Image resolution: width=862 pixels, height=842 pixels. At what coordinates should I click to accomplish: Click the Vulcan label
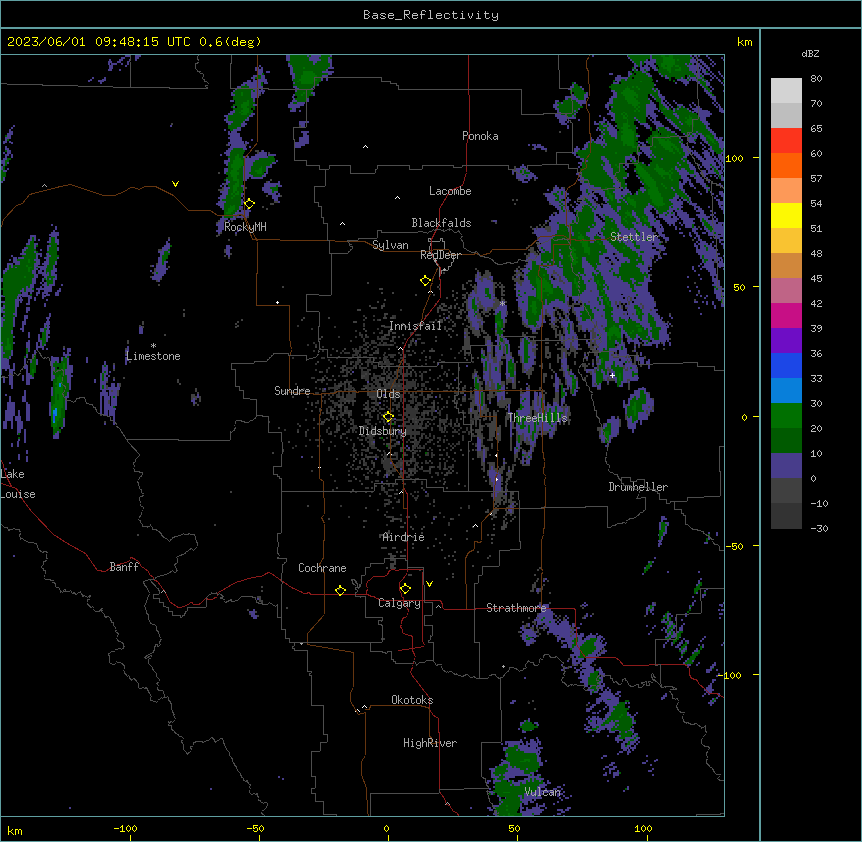tap(543, 792)
